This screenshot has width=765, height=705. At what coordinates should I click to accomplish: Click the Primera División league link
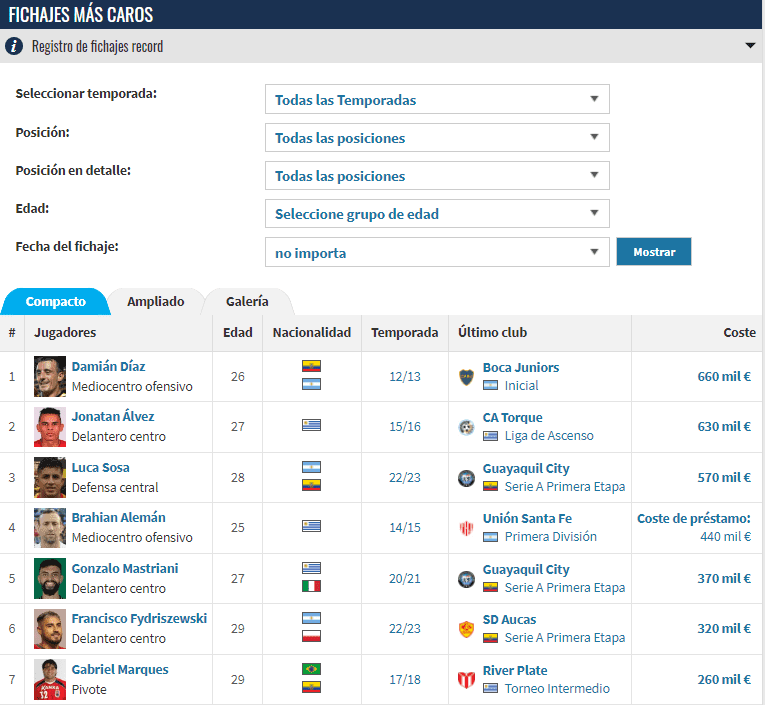pyautogui.click(x=550, y=537)
